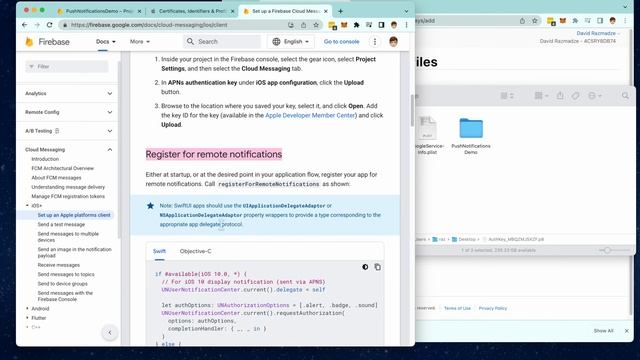The image size is (640, 360).
Task: Open 'Receive messages' sidebar page
Action: (x=59, y=265)
